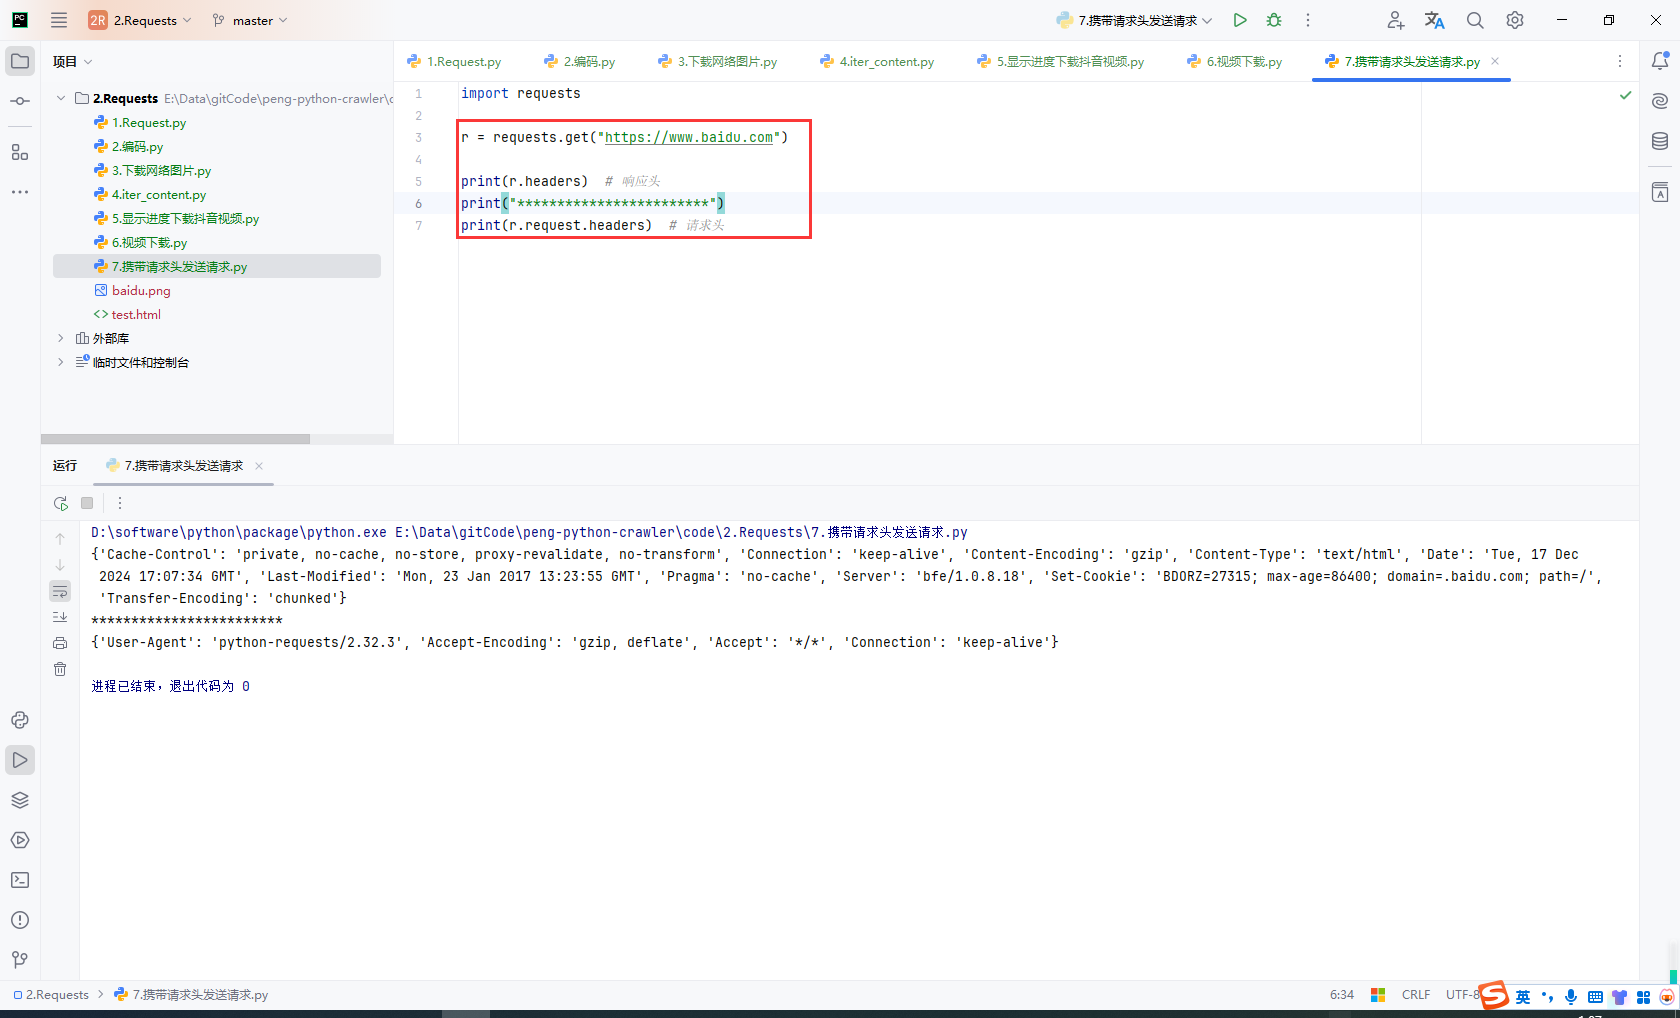The width and height of the screenshot is (1680, 1018).
Task: Click the inspection checkmark in editor
Action: (x=1625, y=95)
